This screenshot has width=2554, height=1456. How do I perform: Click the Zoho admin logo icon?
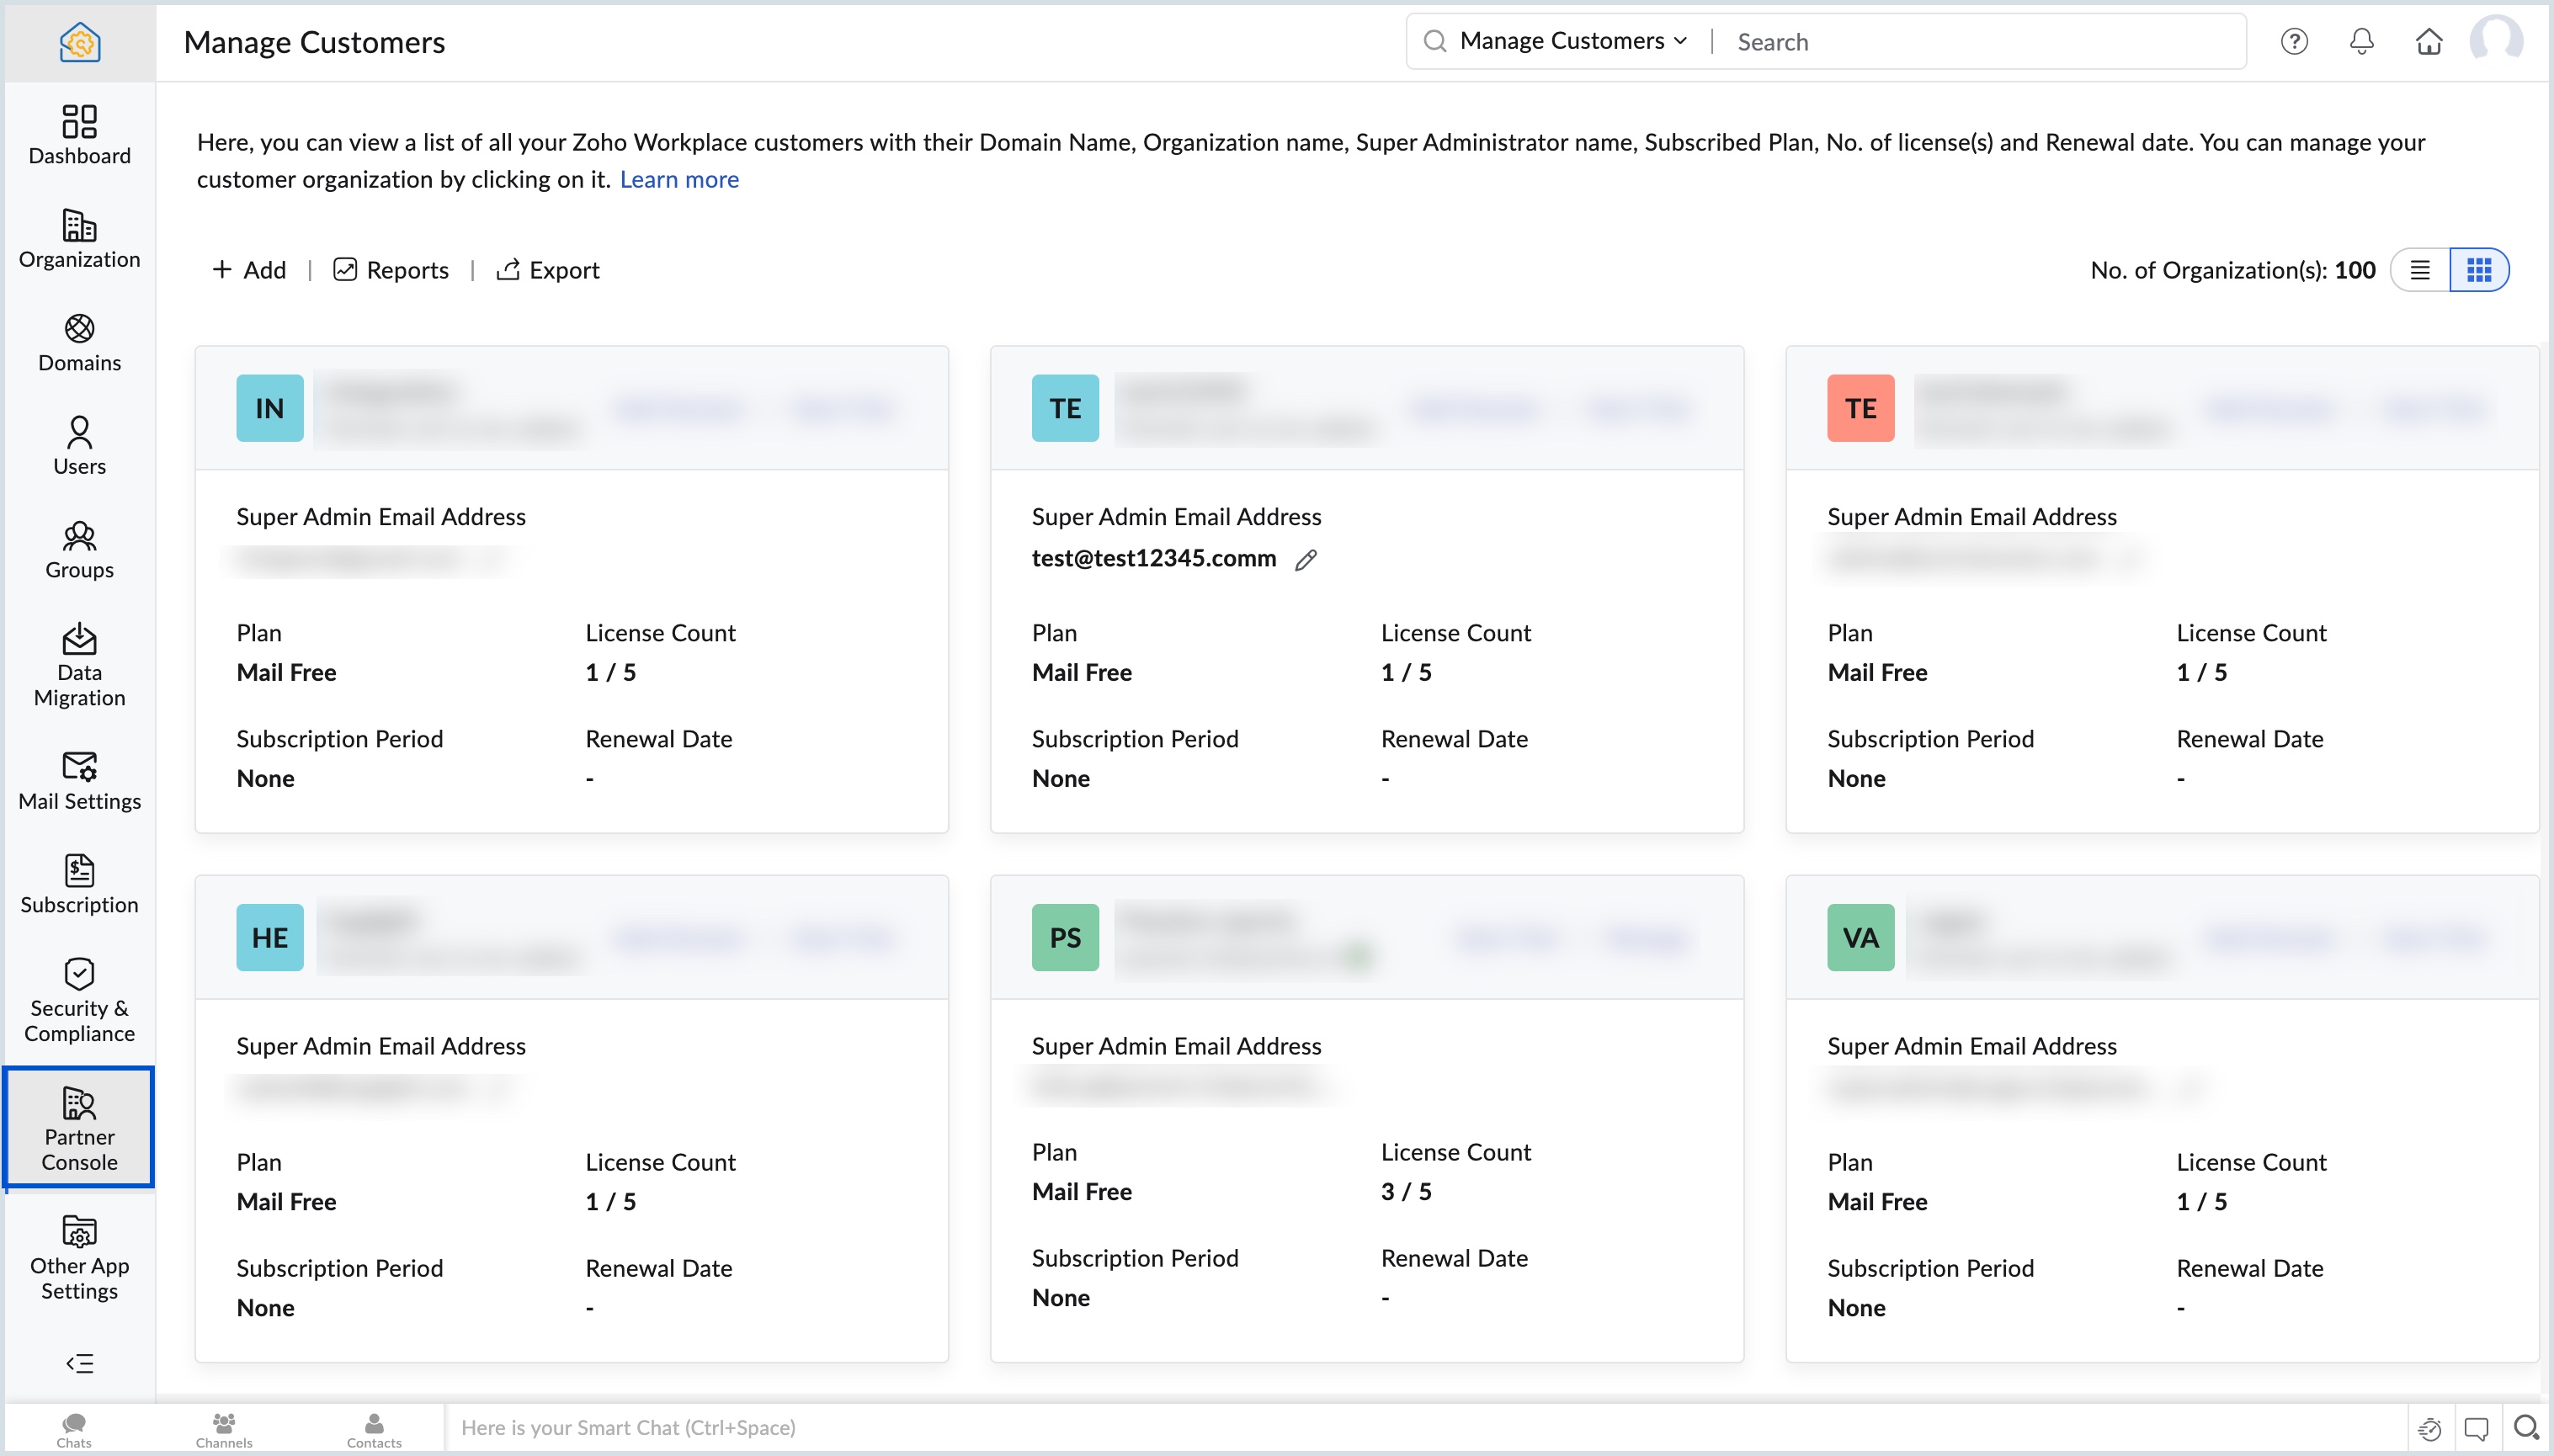(79, 42)
